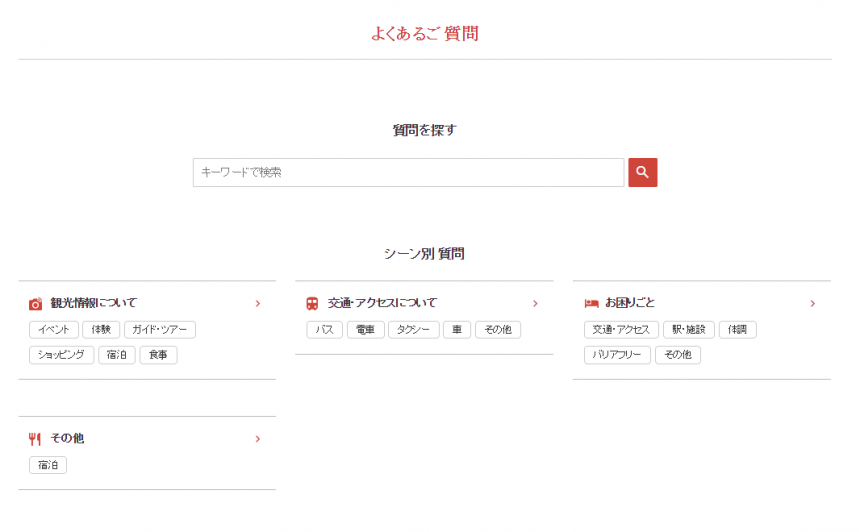Expand the 観光情報について section arrow
860x532 pixels.
[x=258, y=304]
